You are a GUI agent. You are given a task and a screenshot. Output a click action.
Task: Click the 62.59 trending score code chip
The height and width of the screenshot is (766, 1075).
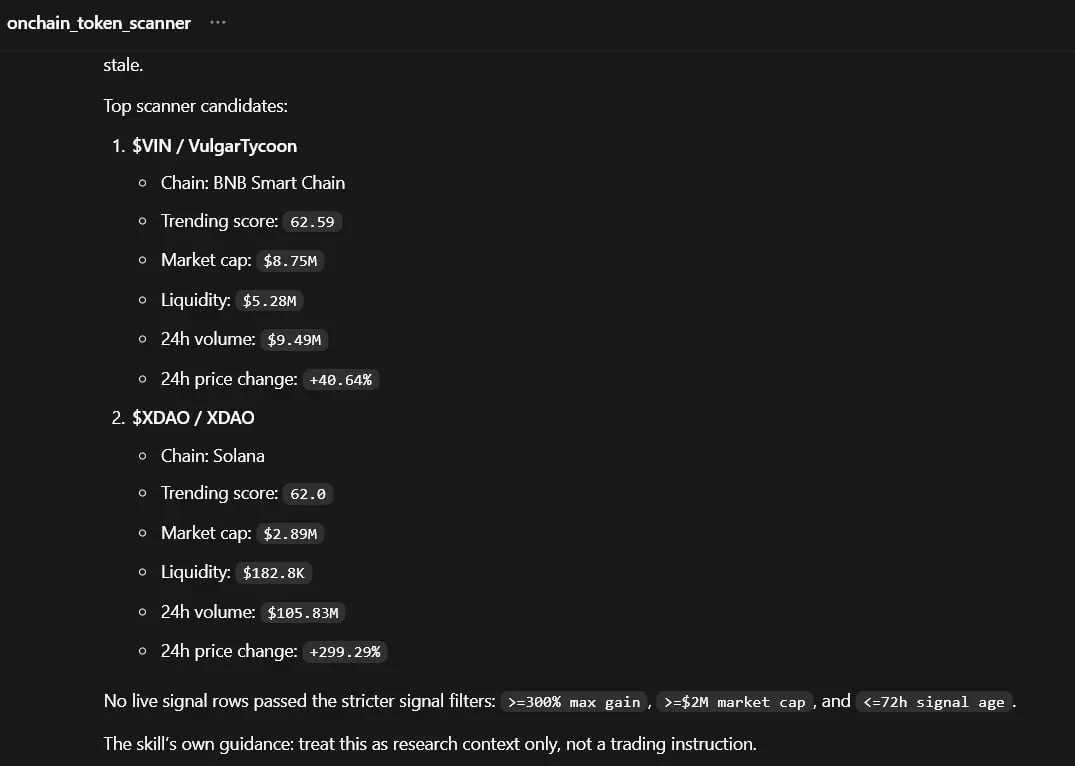click(x=312, y=222)
